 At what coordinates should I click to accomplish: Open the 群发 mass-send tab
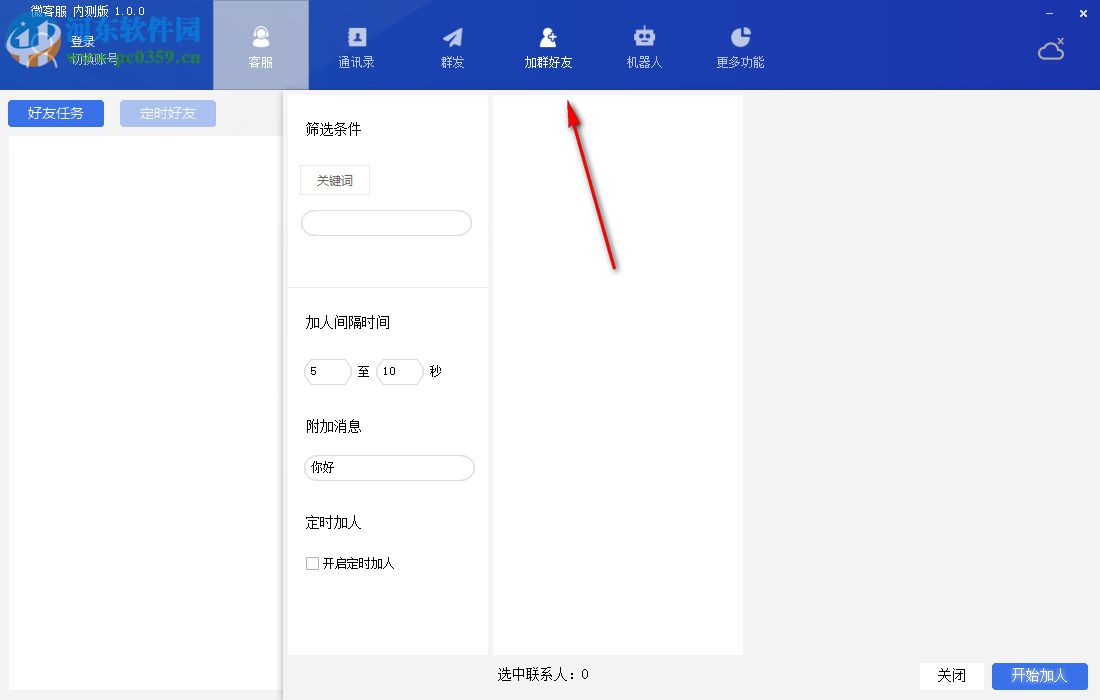[x=452, y=46]
